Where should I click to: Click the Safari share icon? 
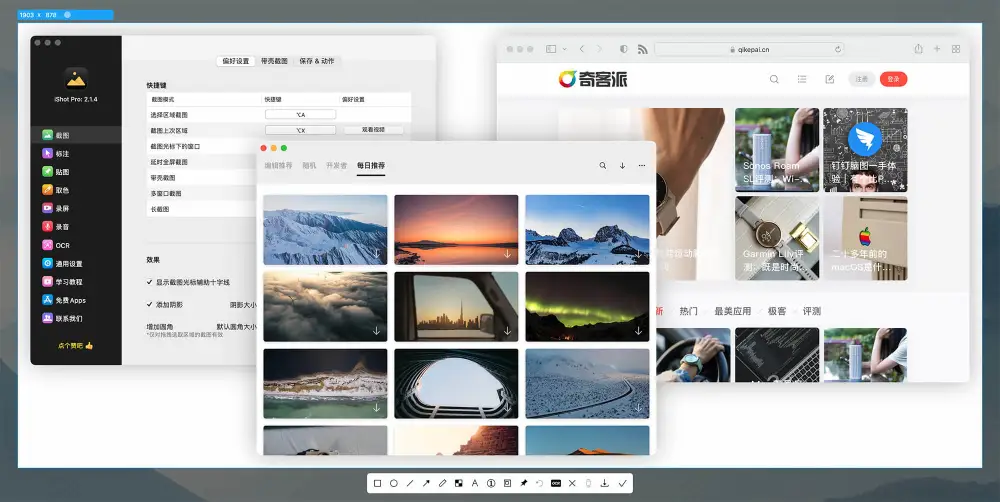click(918, 49)
